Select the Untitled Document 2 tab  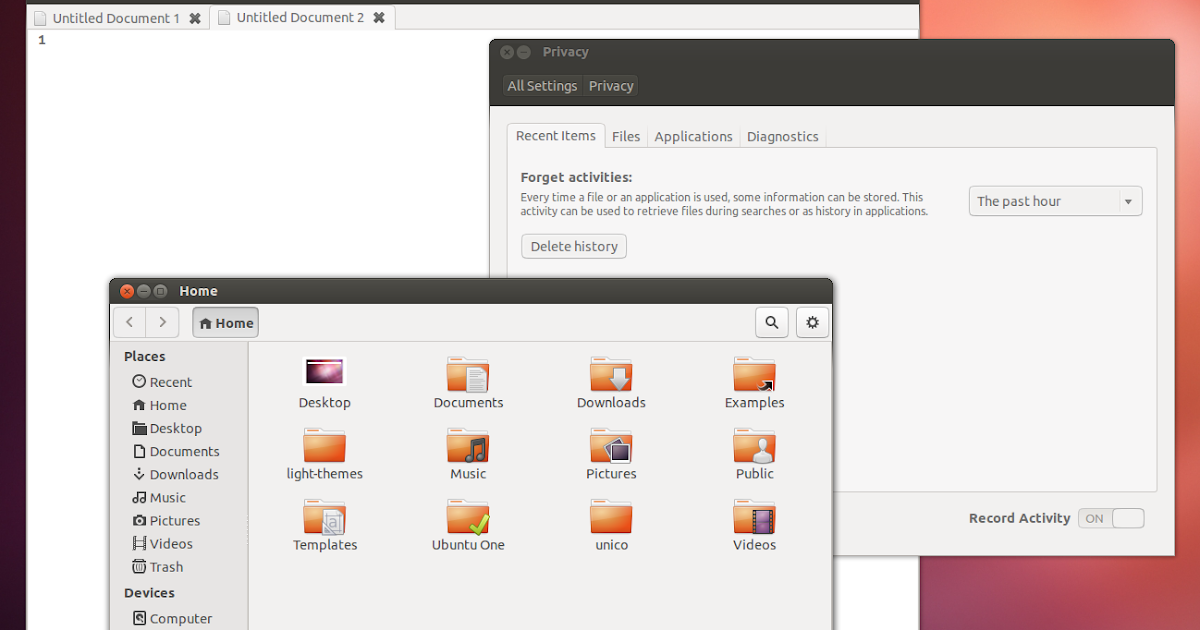295,17
